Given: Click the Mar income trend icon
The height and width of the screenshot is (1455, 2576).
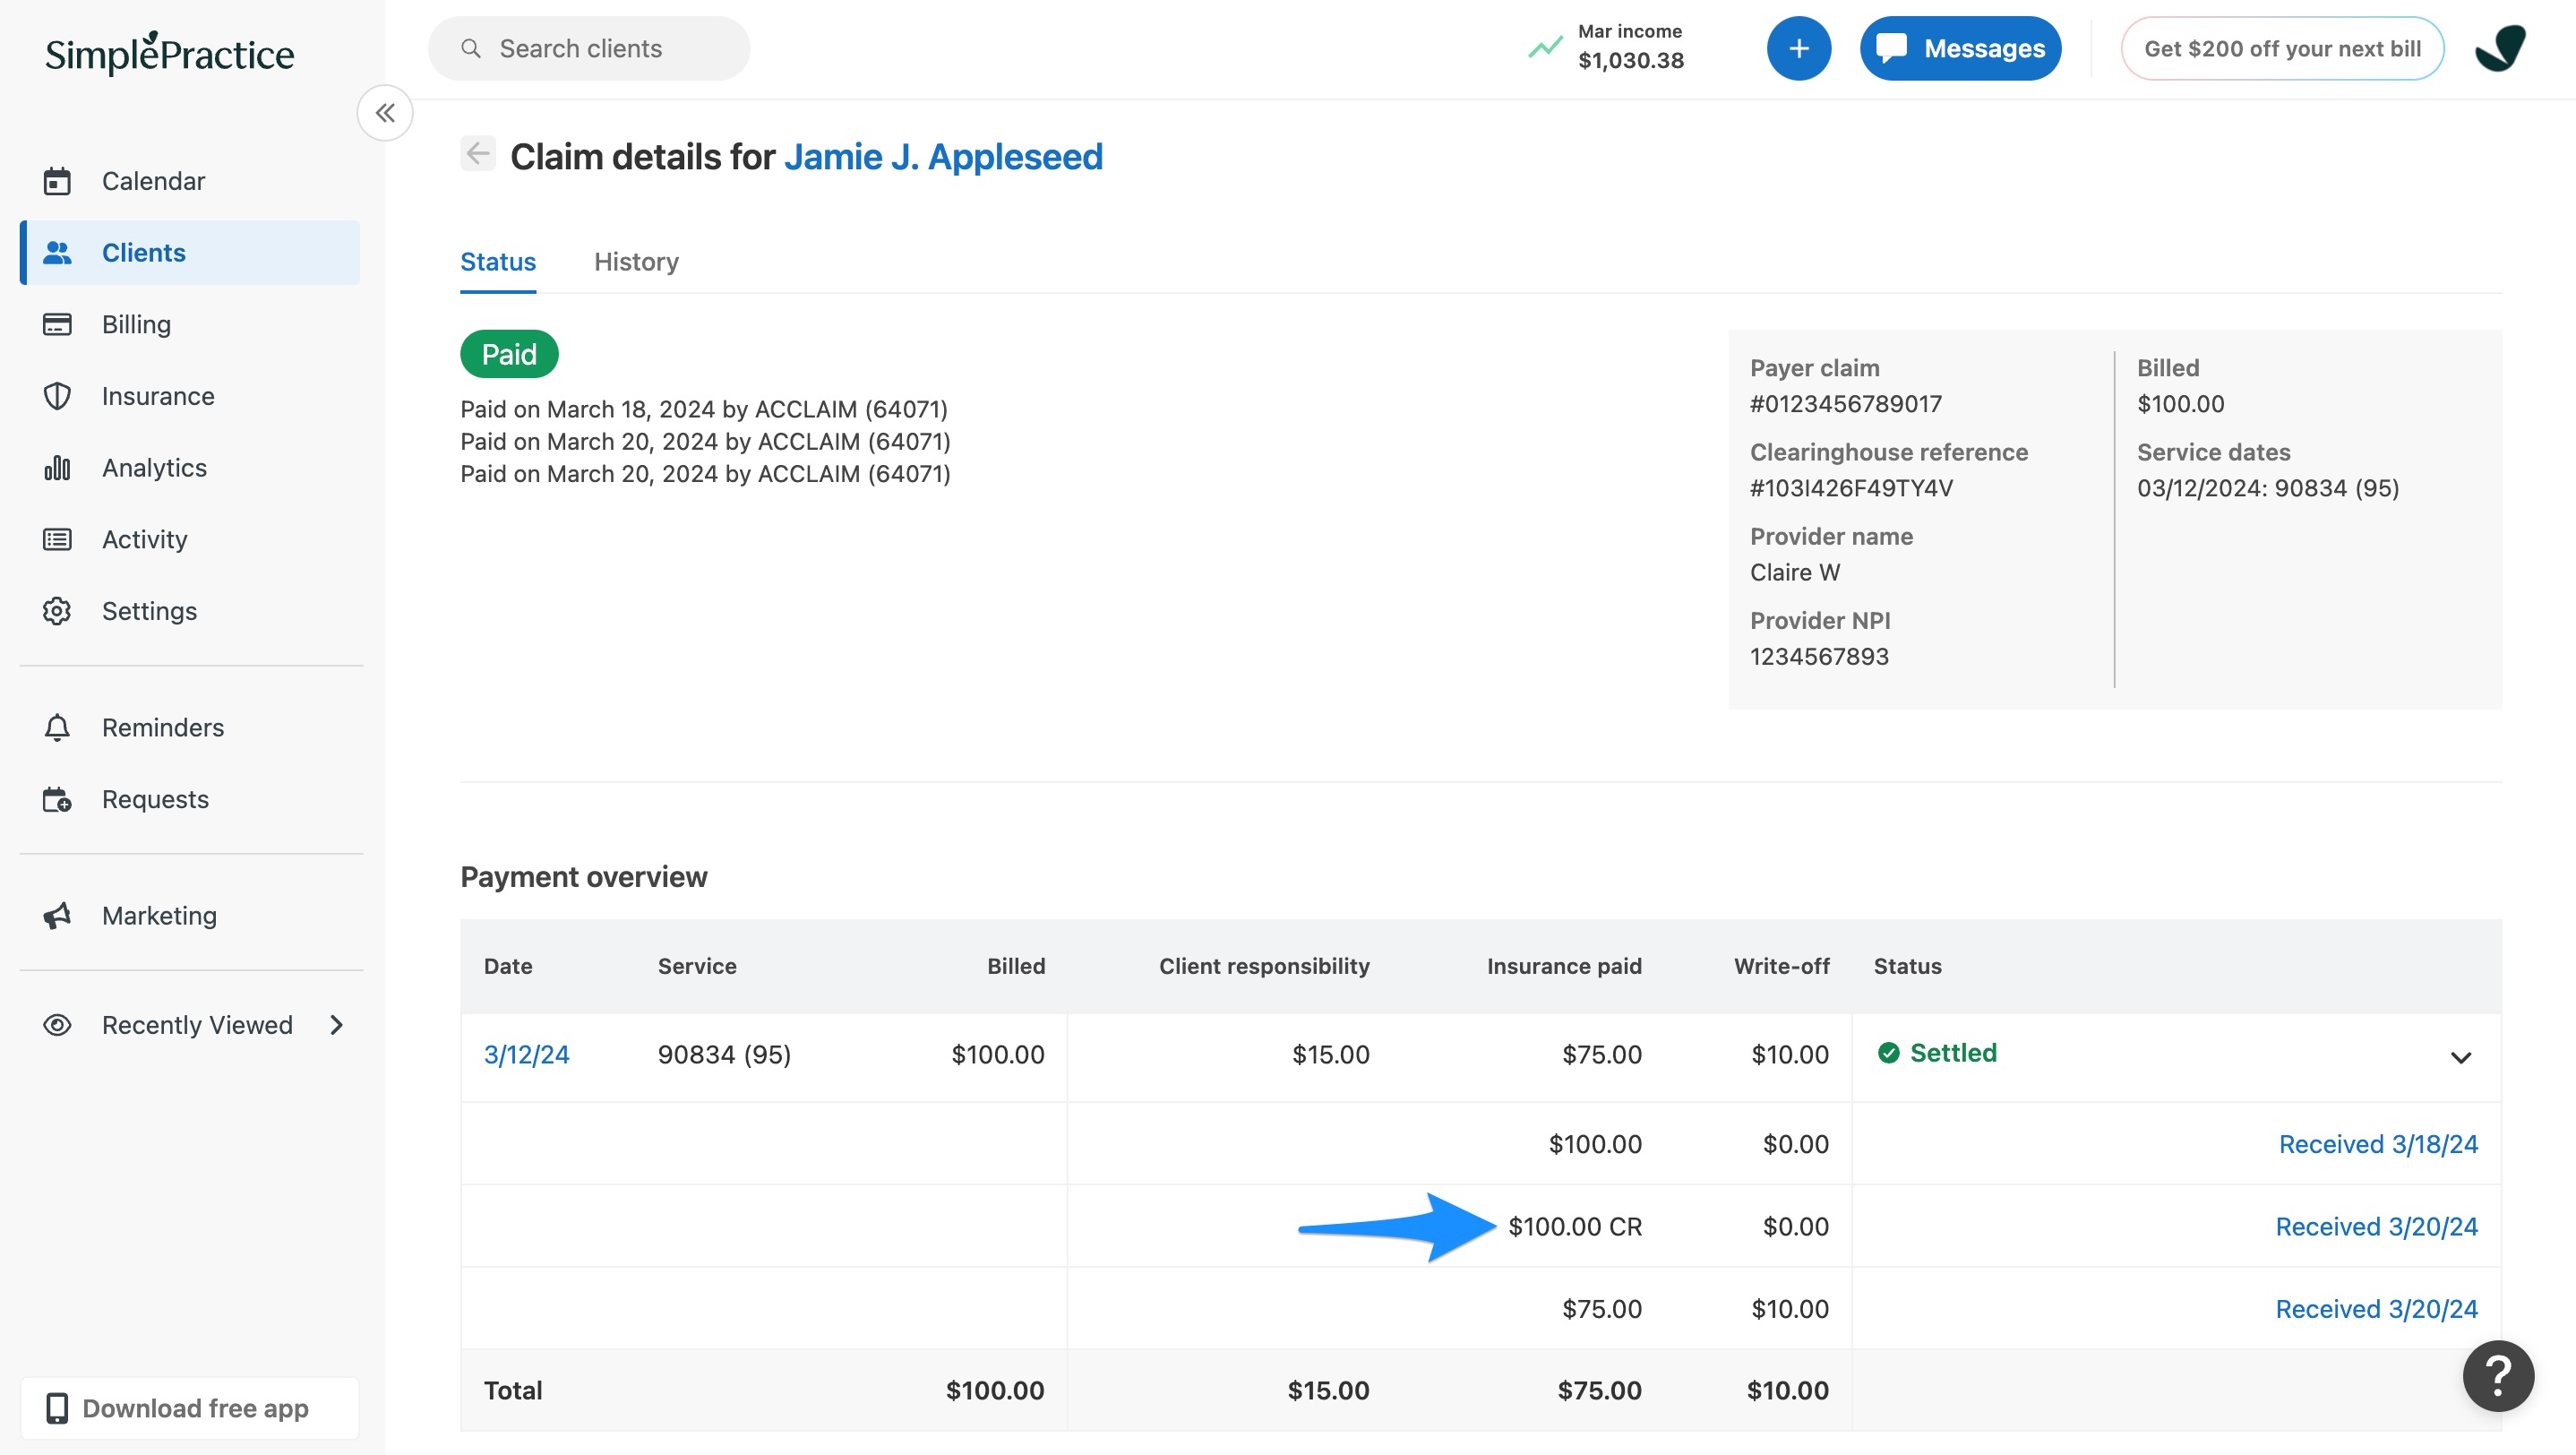Looking at the screenshot, I should [1545, 47].
